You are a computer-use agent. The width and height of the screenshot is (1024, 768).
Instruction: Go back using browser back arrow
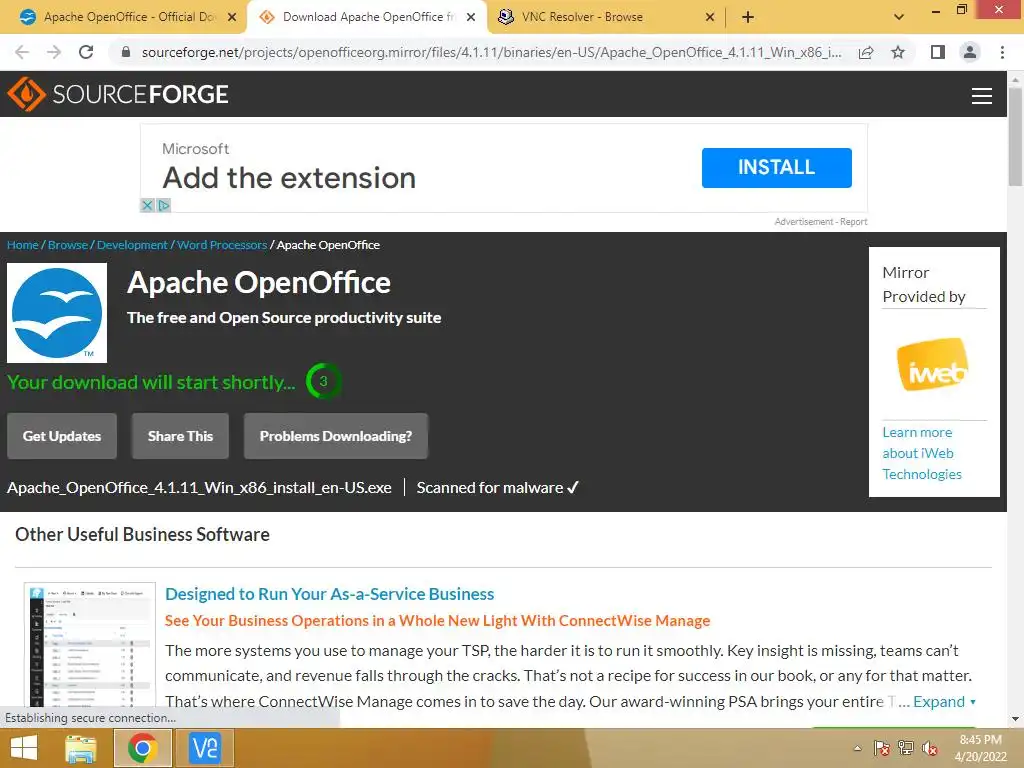pyautogui.click(x=22, y=52)
